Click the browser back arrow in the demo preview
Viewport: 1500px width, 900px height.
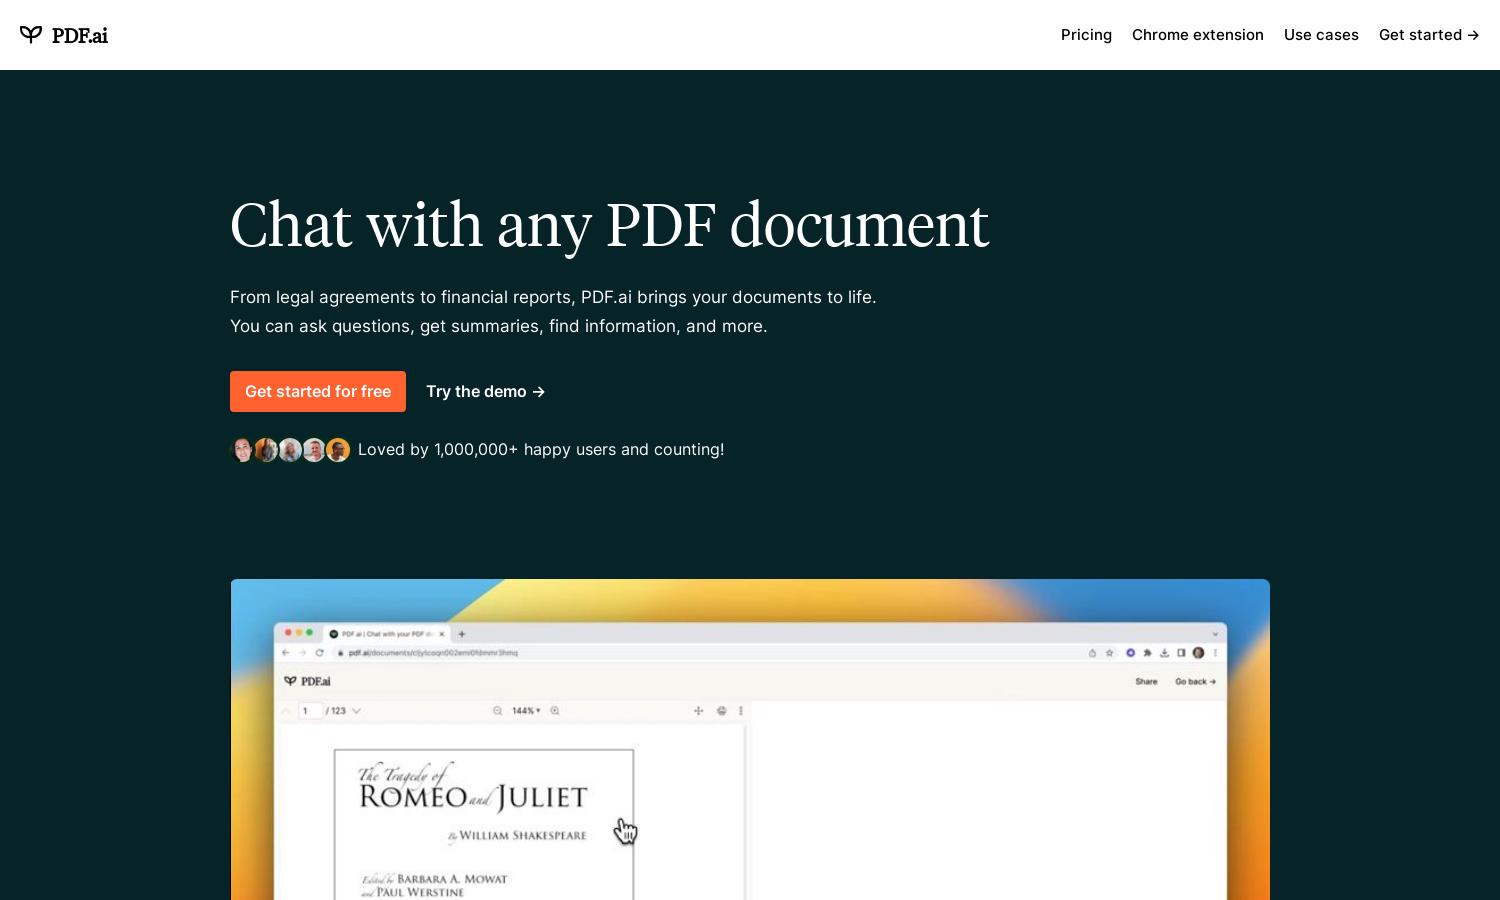tap(286, 653)
